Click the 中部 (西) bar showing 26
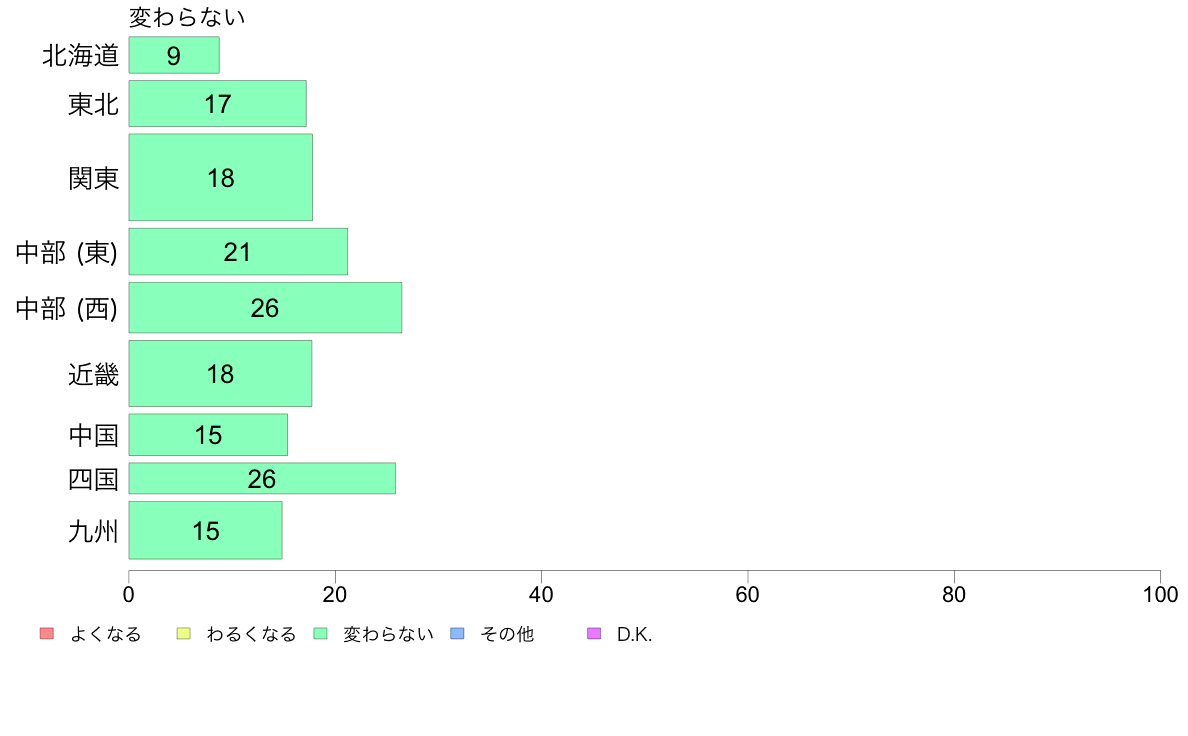The width and height of the screenshot is (1188, 736). (265, 307)
